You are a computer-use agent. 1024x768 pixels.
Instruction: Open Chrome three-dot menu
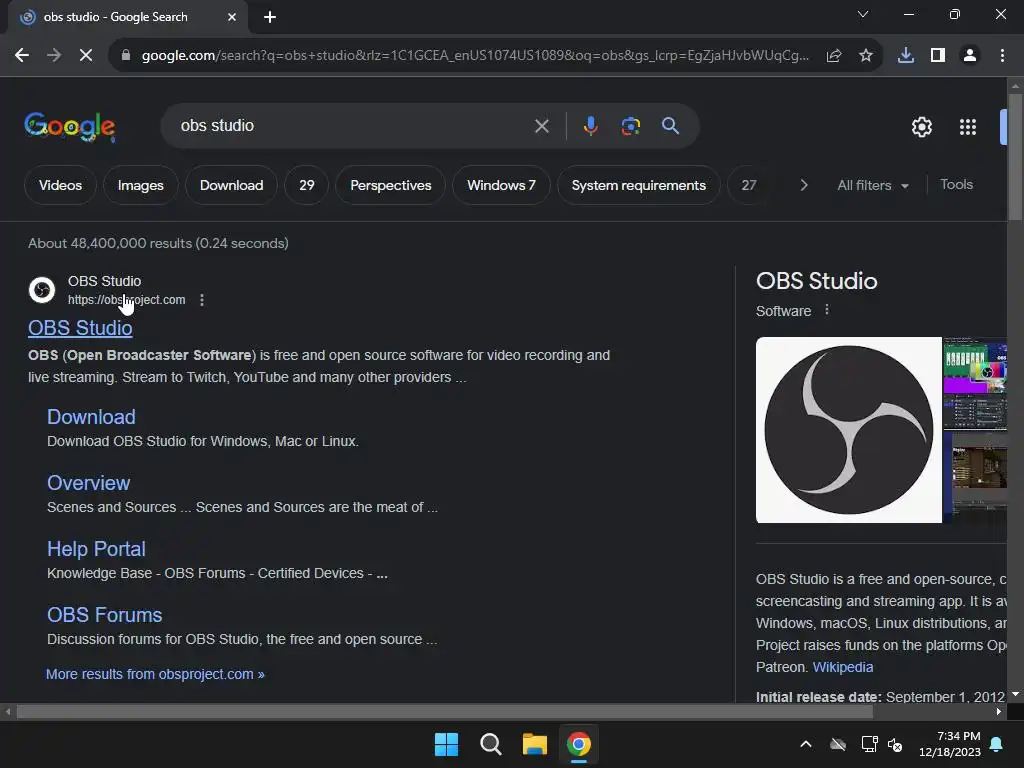click(1002, 56)
